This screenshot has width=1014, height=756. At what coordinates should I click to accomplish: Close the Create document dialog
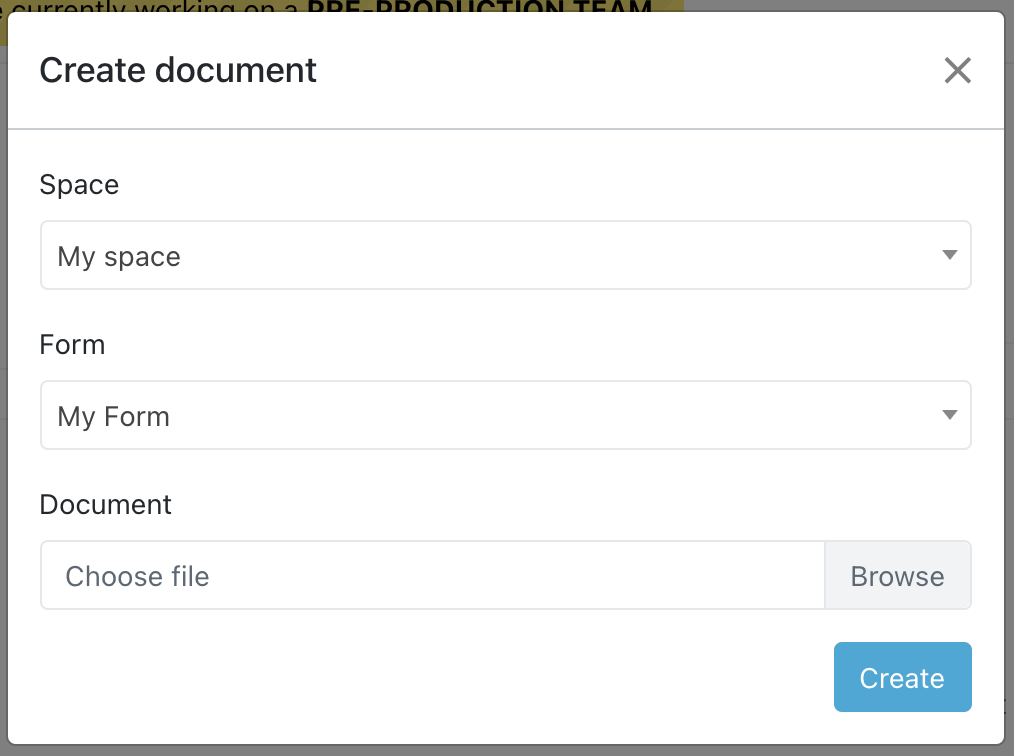(957, 70)
